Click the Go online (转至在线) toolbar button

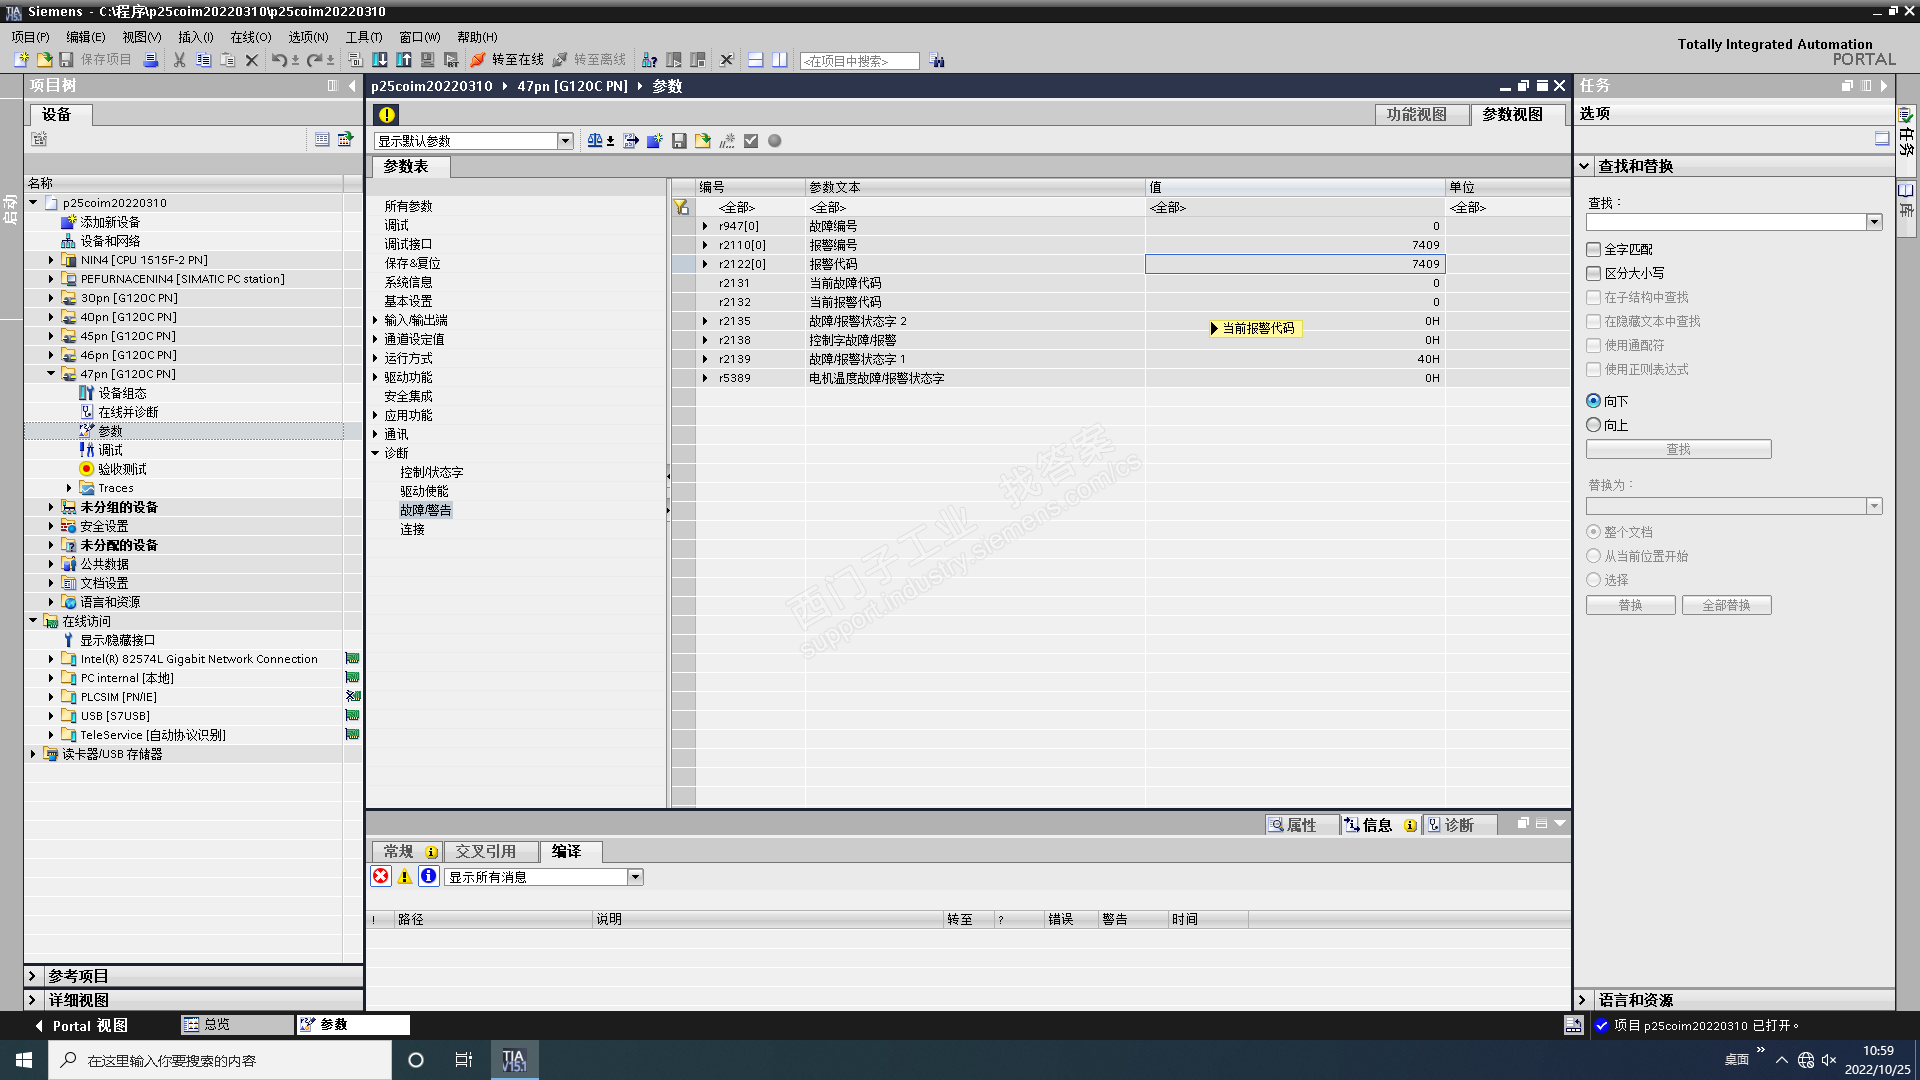(507, 60)
